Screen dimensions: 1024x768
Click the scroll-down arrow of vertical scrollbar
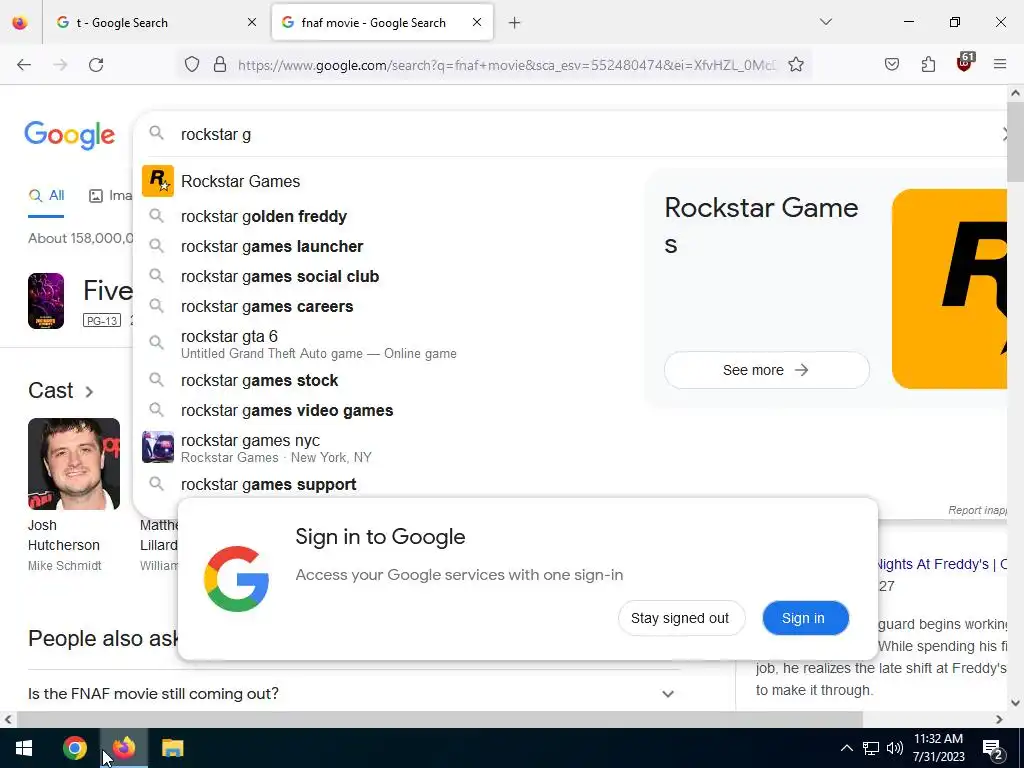(1015, 703)
